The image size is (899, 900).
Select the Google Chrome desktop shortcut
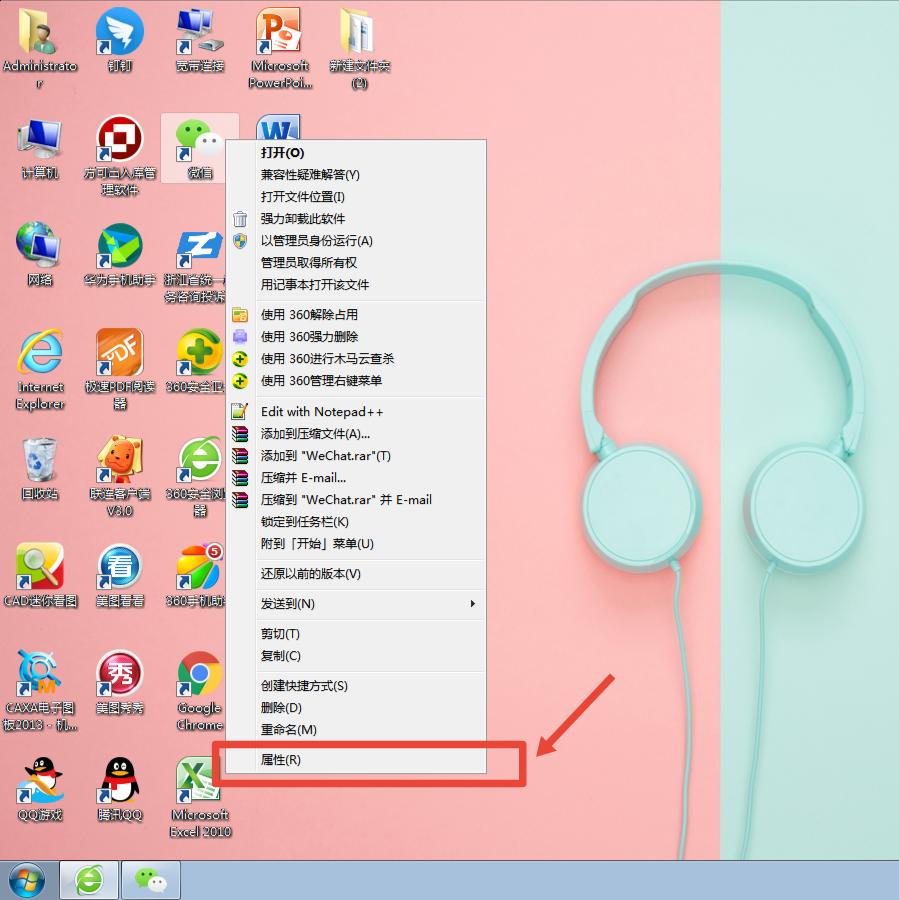[x=199, y=691]
